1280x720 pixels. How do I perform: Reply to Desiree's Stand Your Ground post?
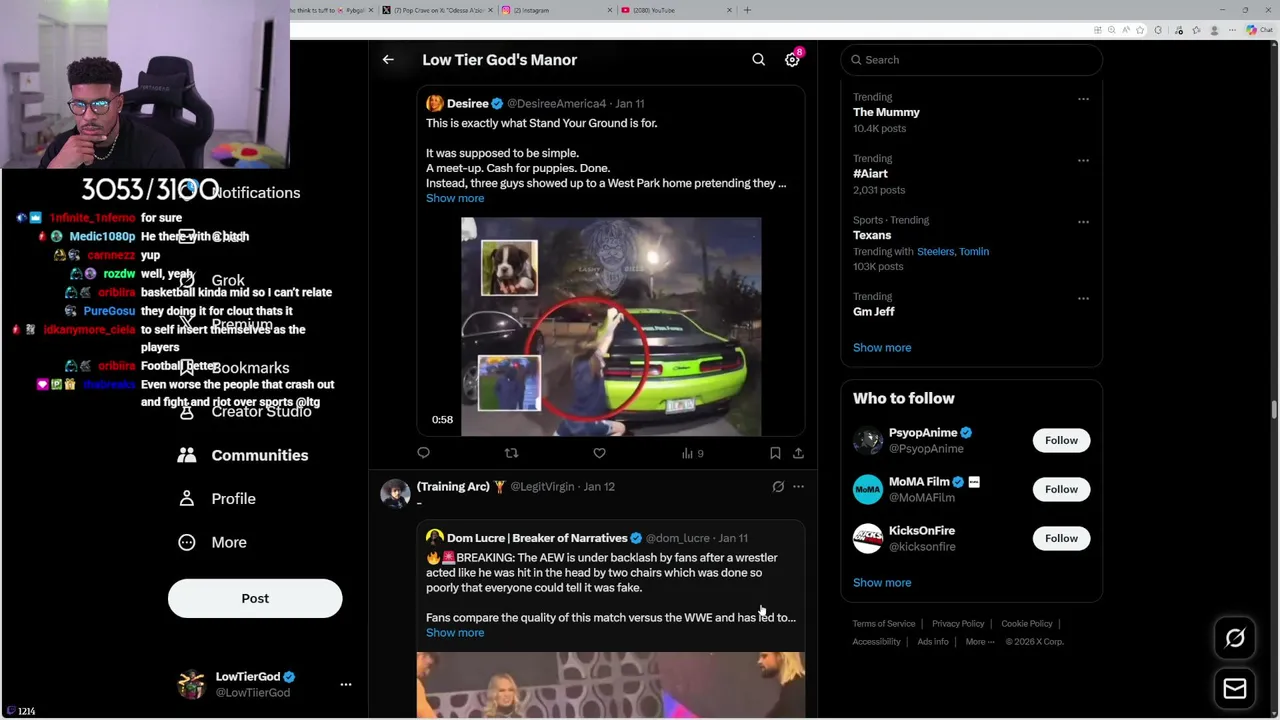tap(423, 453)
